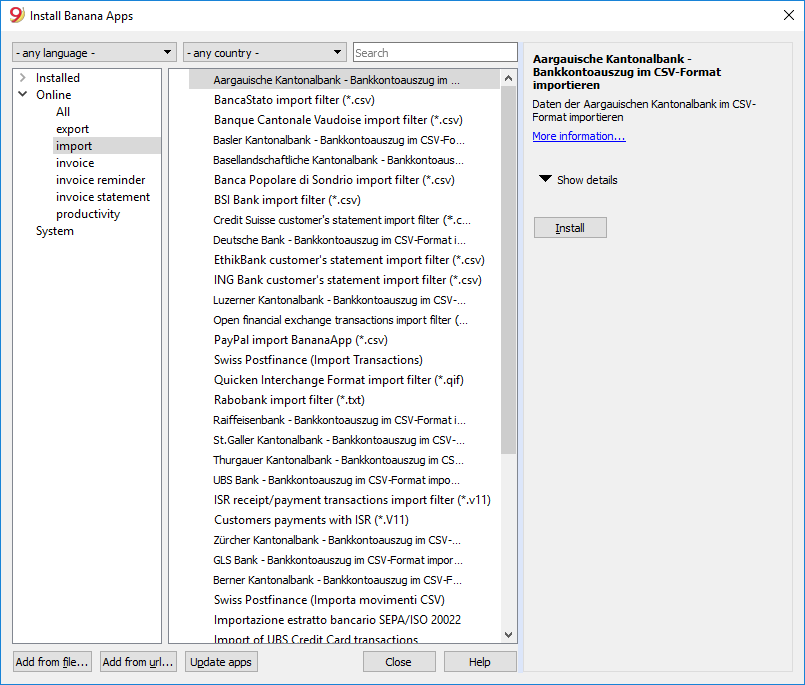Close the Install Banana Apps dialog
Viewport: 805px width, 685px height.
(x=789, y=15)
